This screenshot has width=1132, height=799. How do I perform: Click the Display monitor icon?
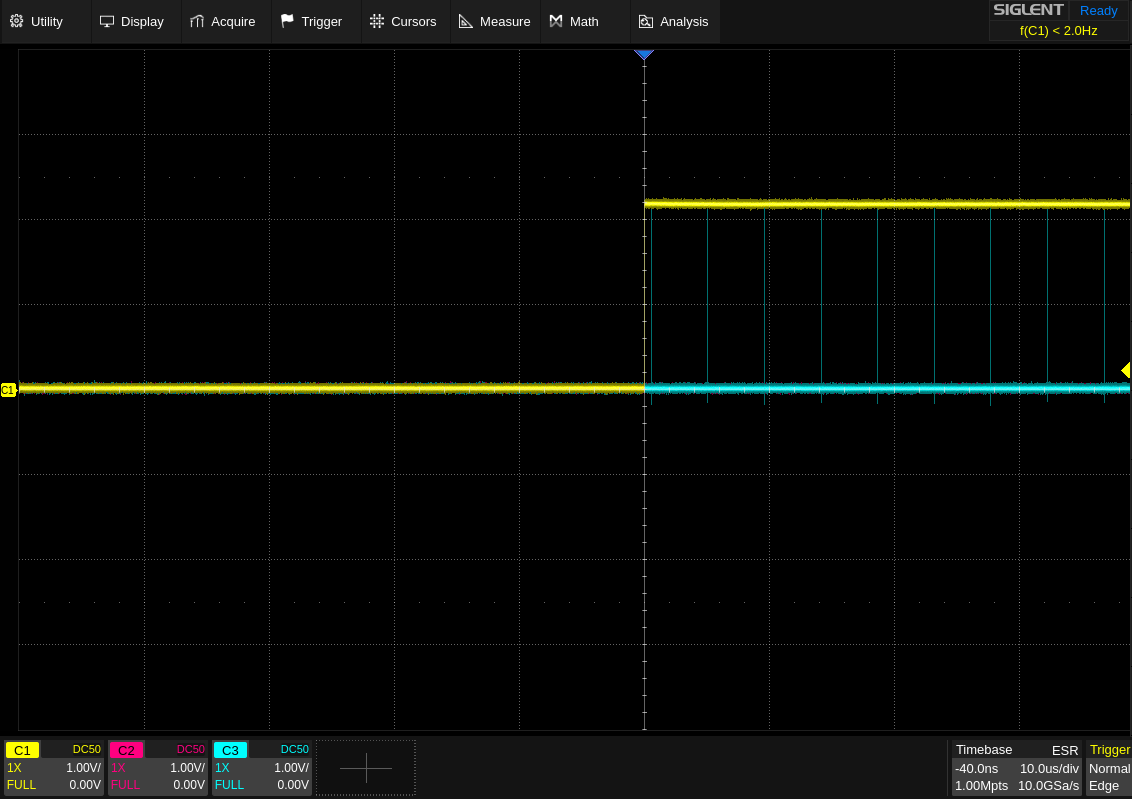point(107,21)
